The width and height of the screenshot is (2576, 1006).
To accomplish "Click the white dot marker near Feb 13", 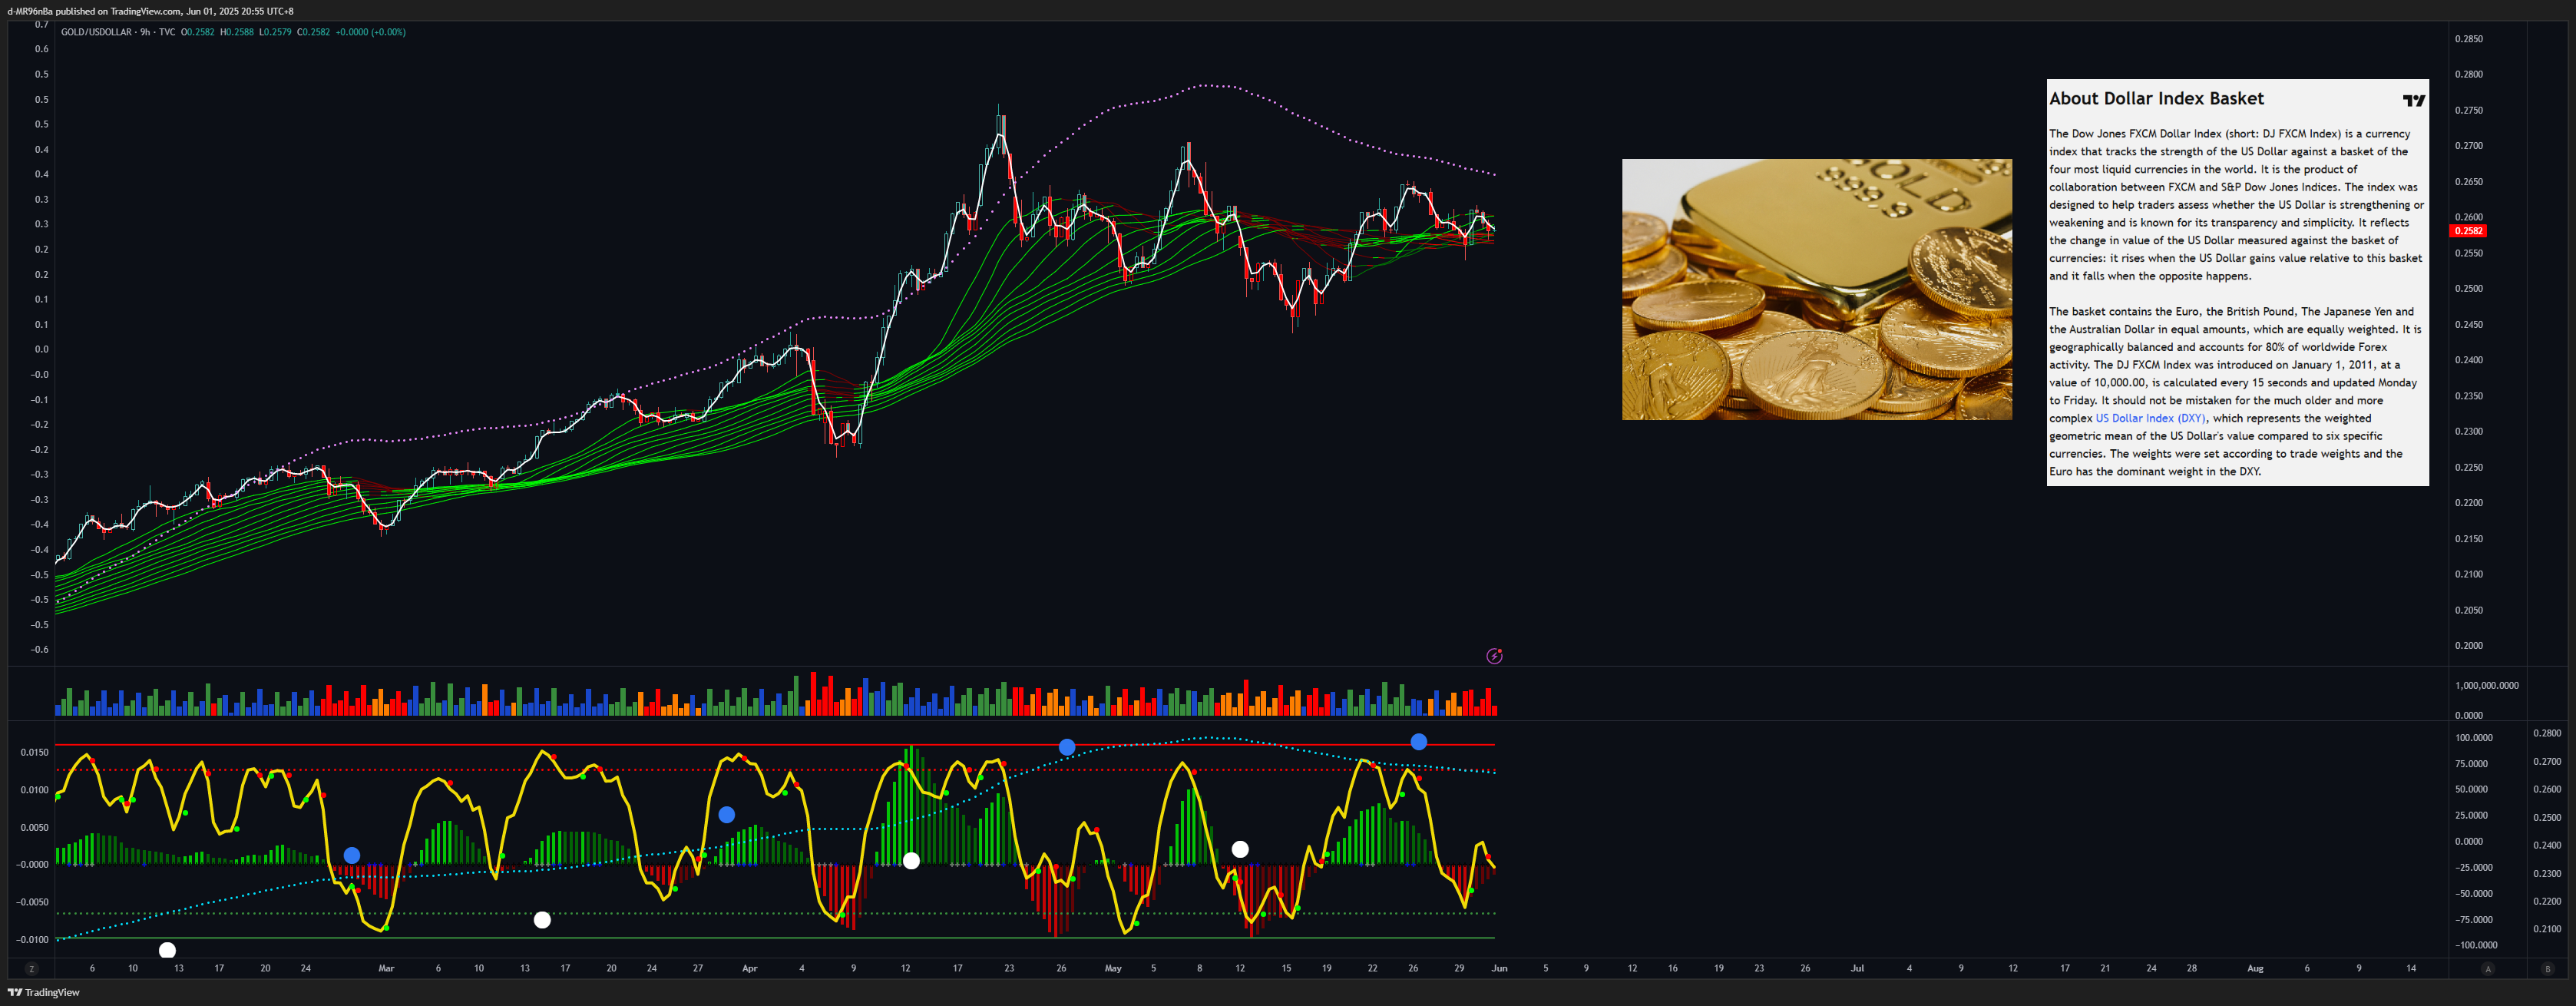I will (167, 950).
